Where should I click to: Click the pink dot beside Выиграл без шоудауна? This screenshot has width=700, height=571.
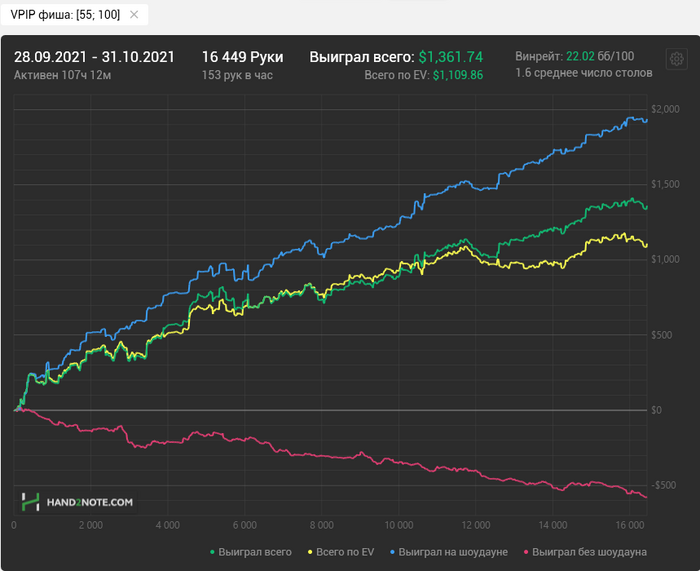[x=526, y=552]
